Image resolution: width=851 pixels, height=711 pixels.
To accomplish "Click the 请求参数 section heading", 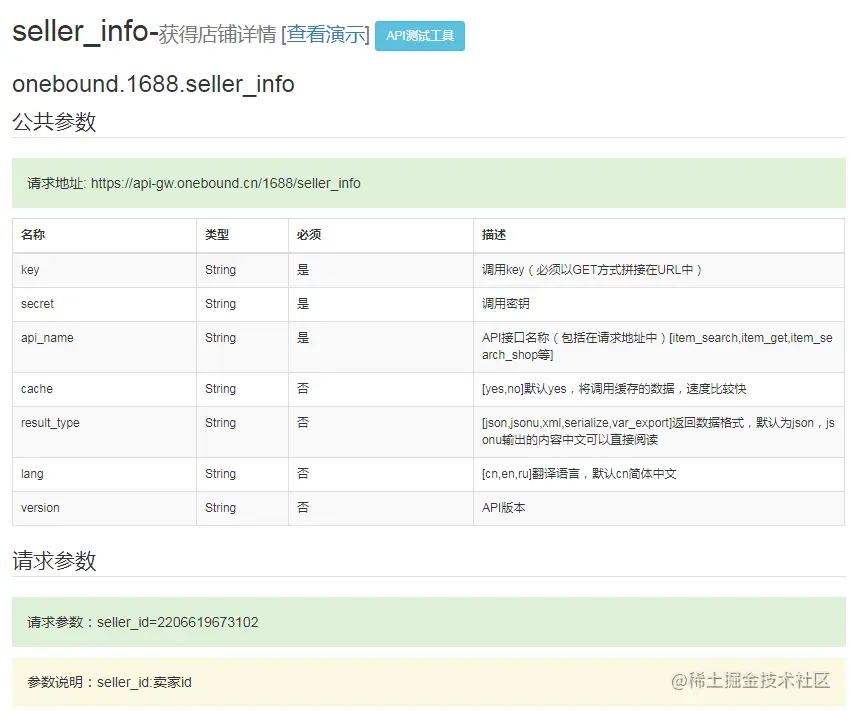I will coord(54,561).
